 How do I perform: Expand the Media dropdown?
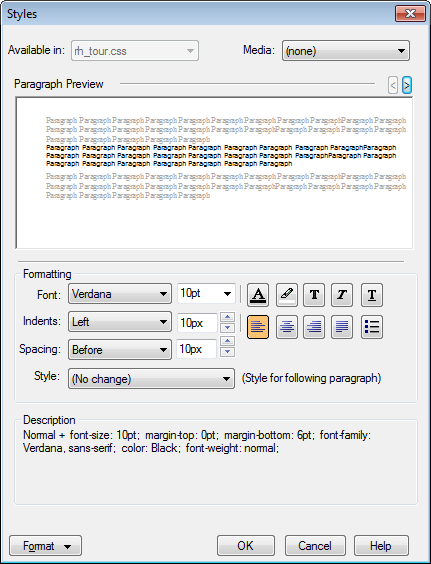click(346, 51)
